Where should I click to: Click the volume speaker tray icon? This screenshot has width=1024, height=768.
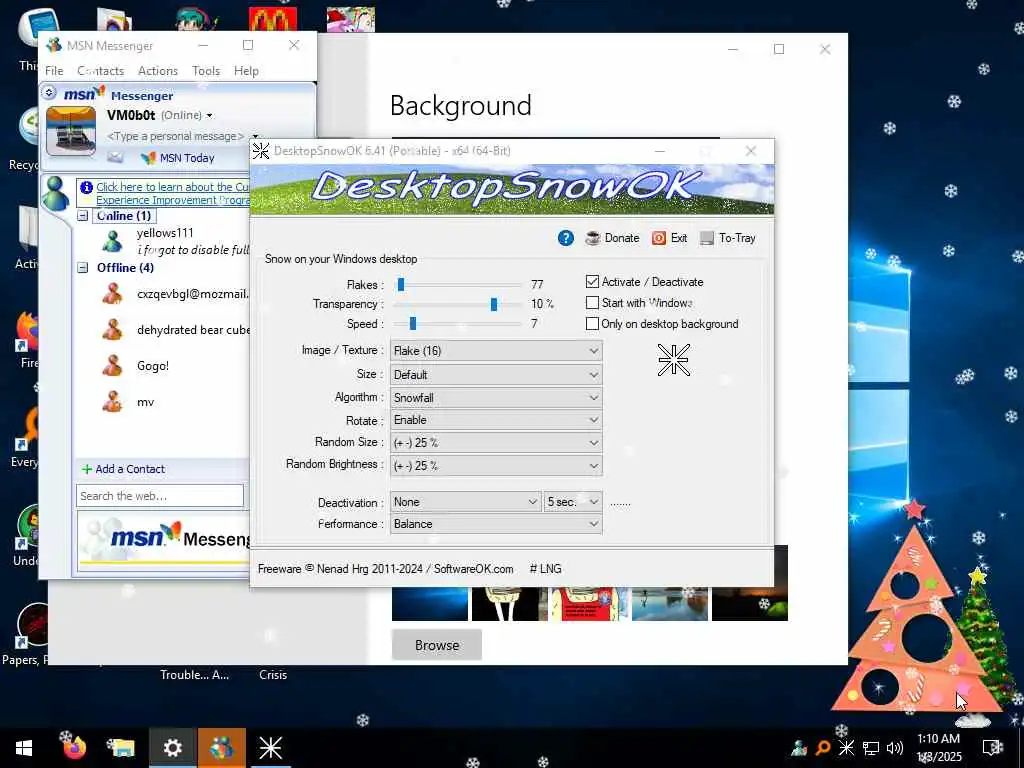(895, 748)
